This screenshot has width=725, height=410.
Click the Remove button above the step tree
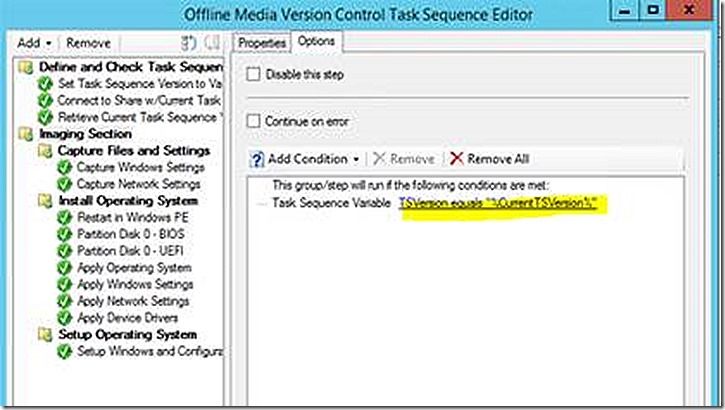coord(88,43)
